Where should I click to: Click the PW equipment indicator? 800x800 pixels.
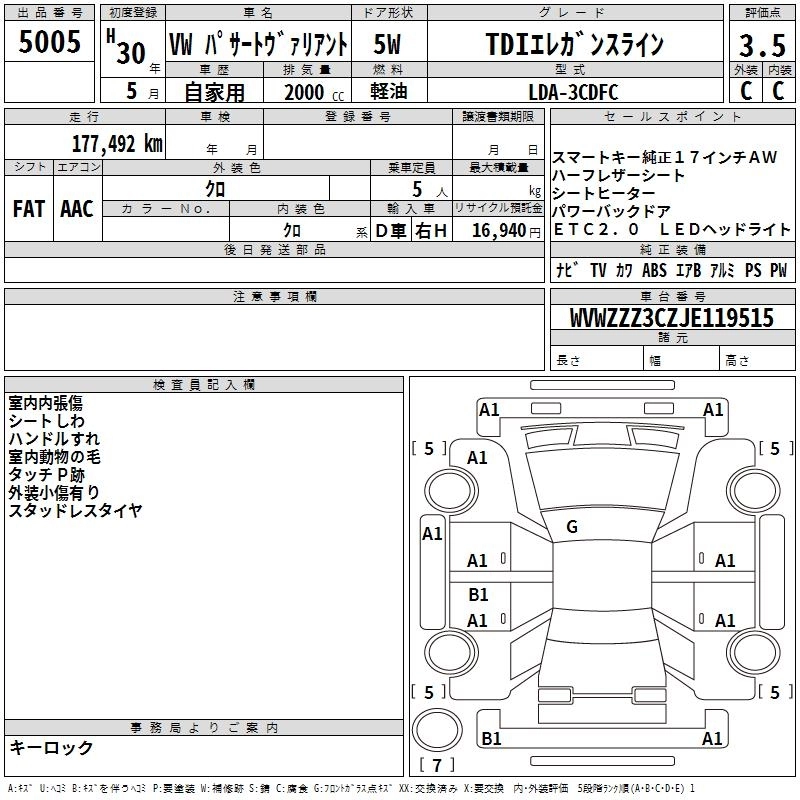point(778,270)
